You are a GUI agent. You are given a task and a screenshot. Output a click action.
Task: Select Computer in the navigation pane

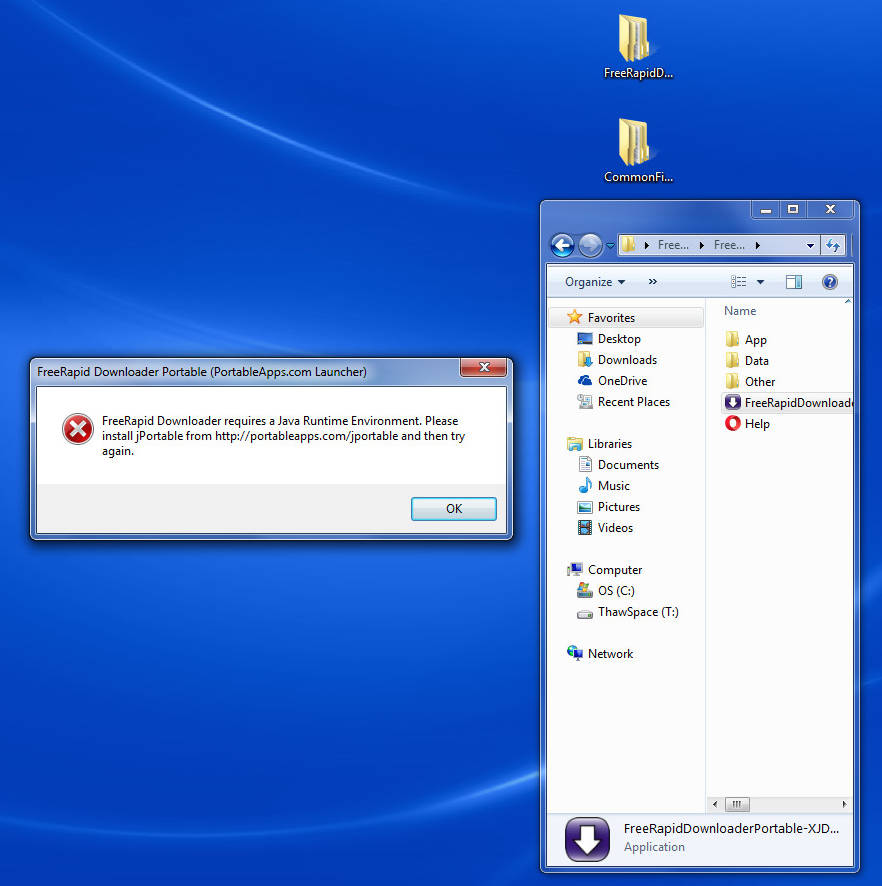pyautogui.click(x=615, y=570)
